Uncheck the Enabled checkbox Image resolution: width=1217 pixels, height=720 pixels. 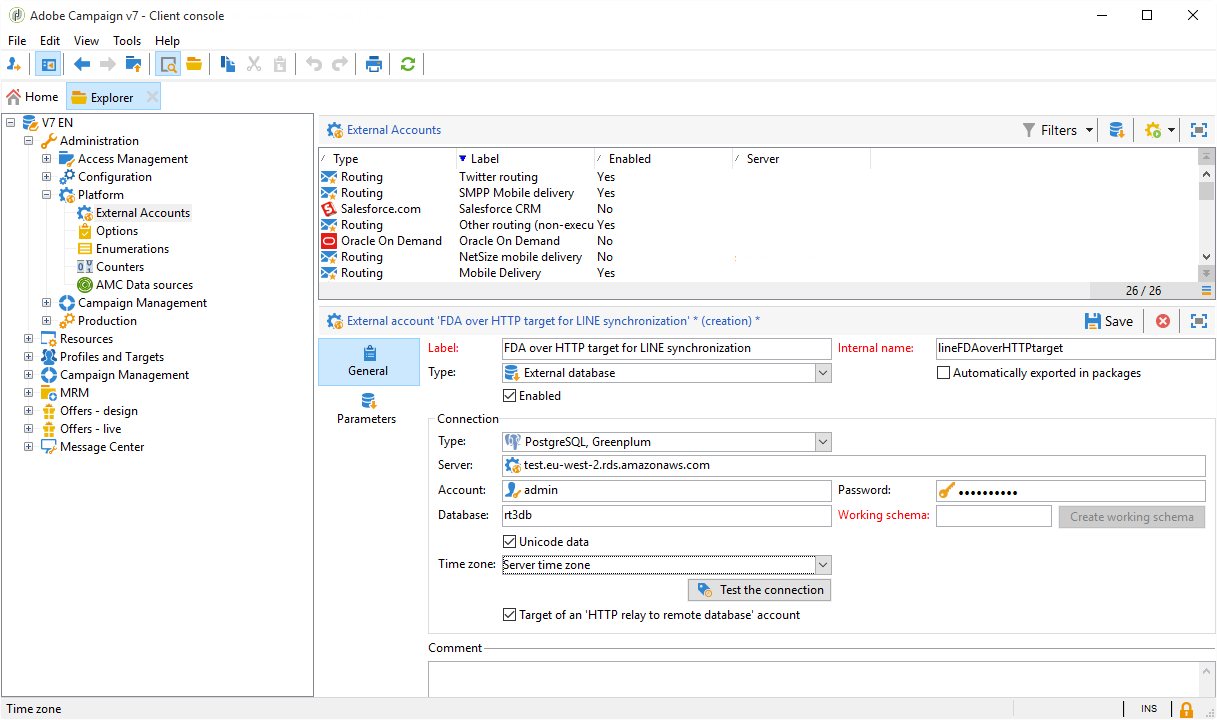tap(509, 396)
